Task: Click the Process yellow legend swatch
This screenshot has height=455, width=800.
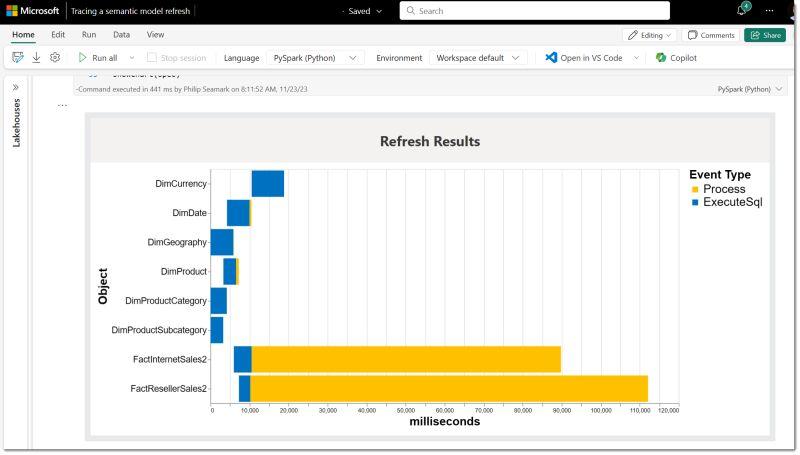Action: tap(697, 190)
